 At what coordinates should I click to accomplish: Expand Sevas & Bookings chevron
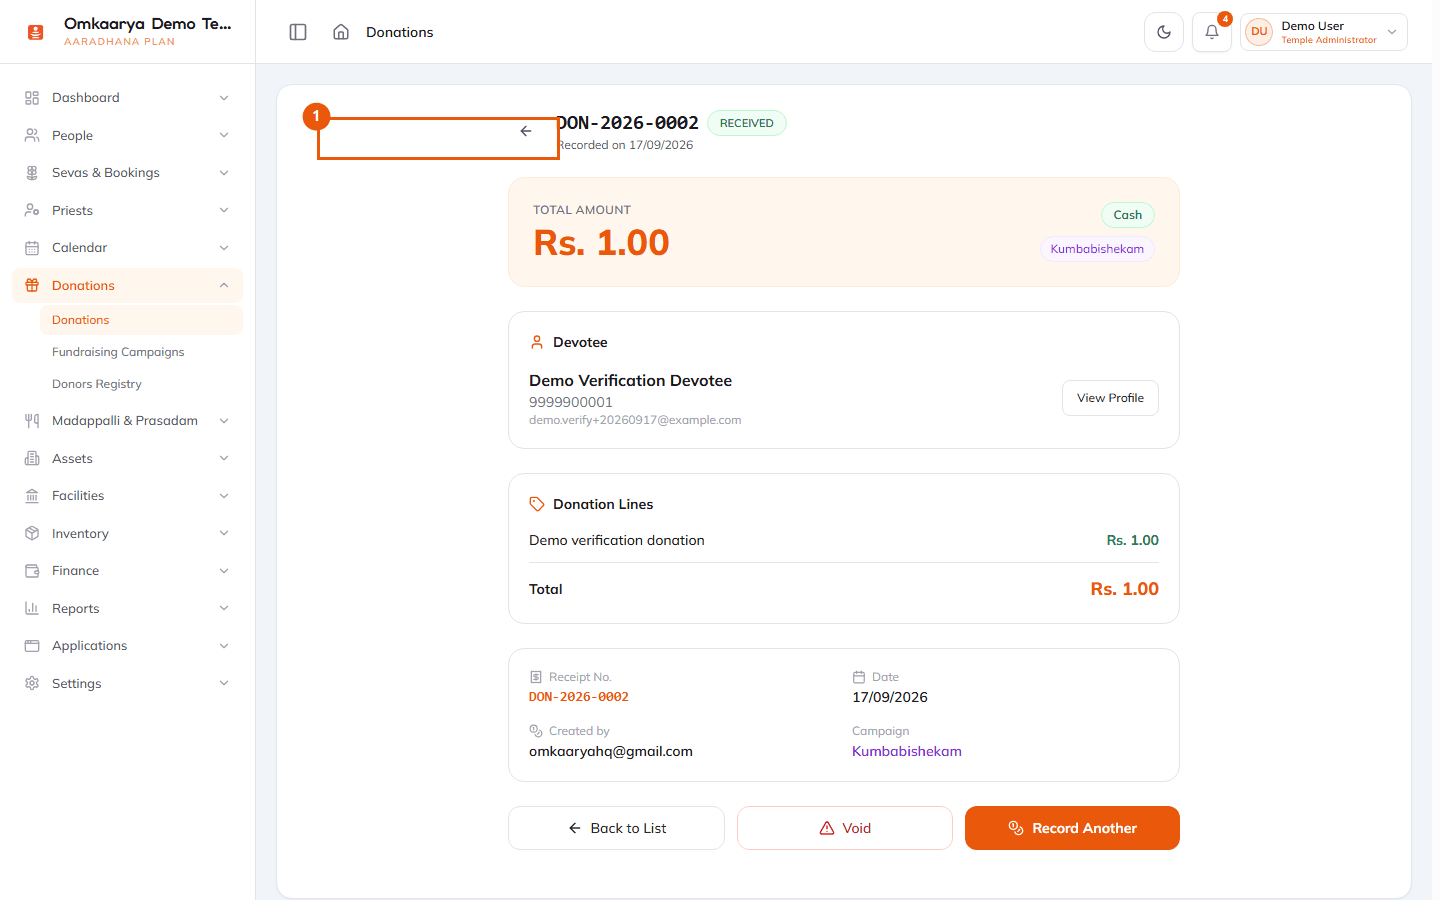click(x=224, y=173)
